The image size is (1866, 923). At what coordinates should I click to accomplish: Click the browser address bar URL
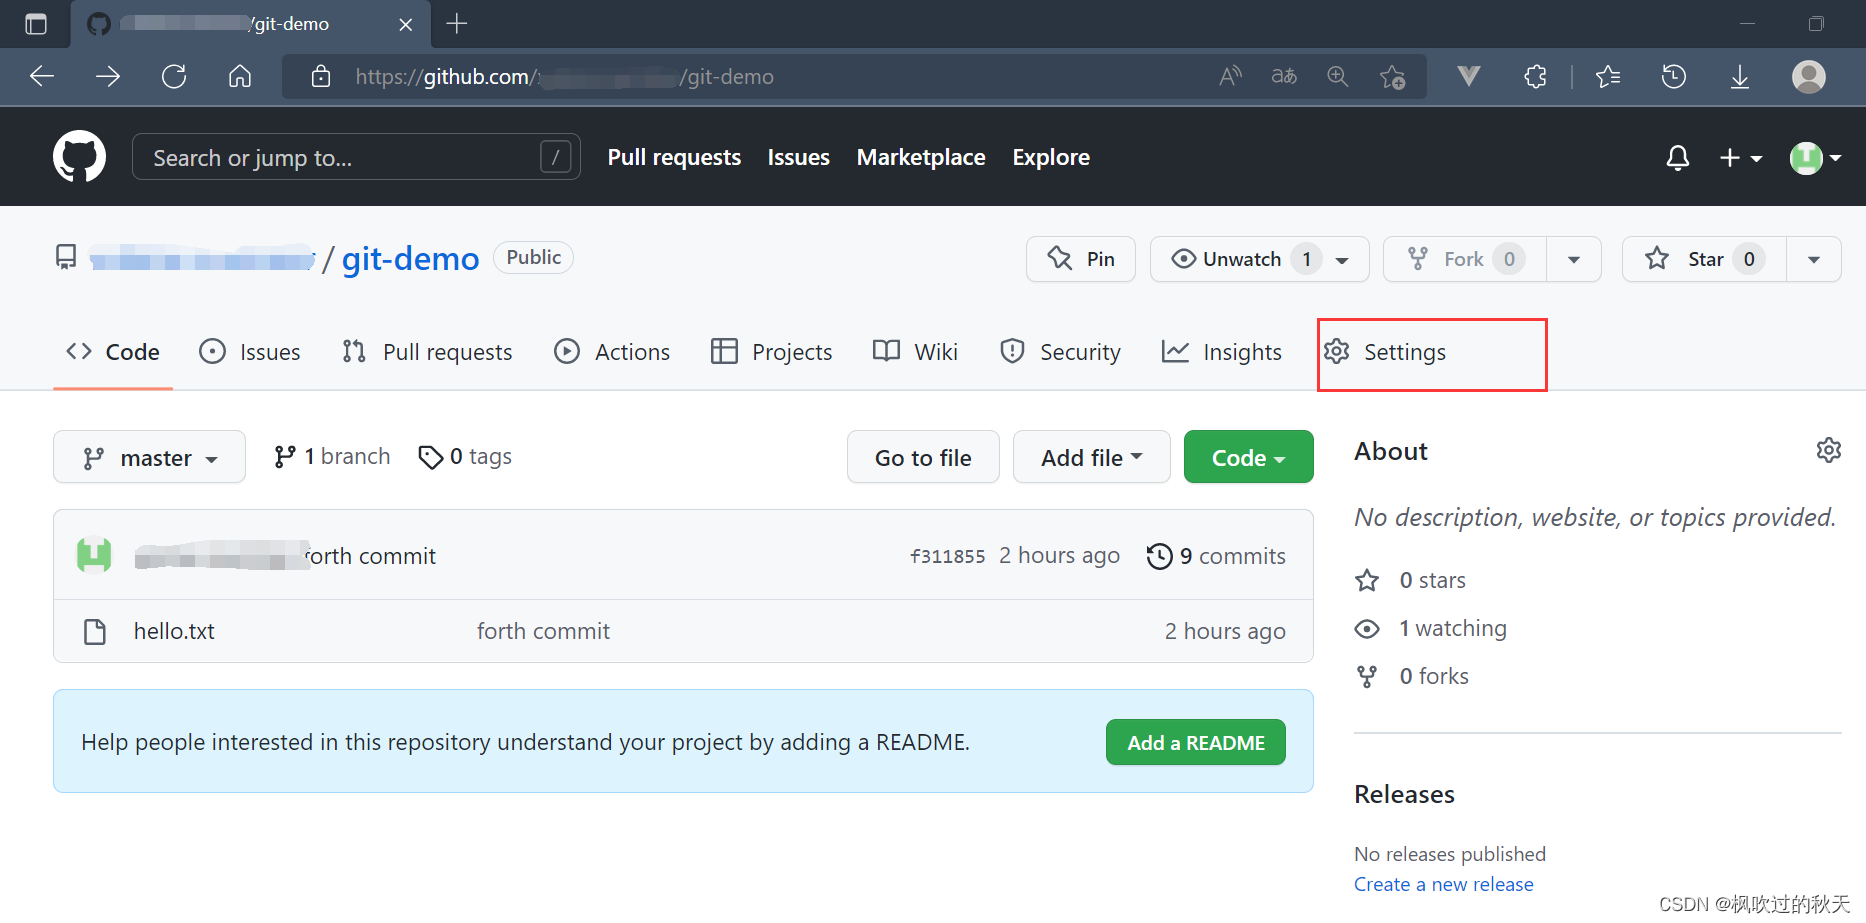pyautogui.click(x=564, y=76)
